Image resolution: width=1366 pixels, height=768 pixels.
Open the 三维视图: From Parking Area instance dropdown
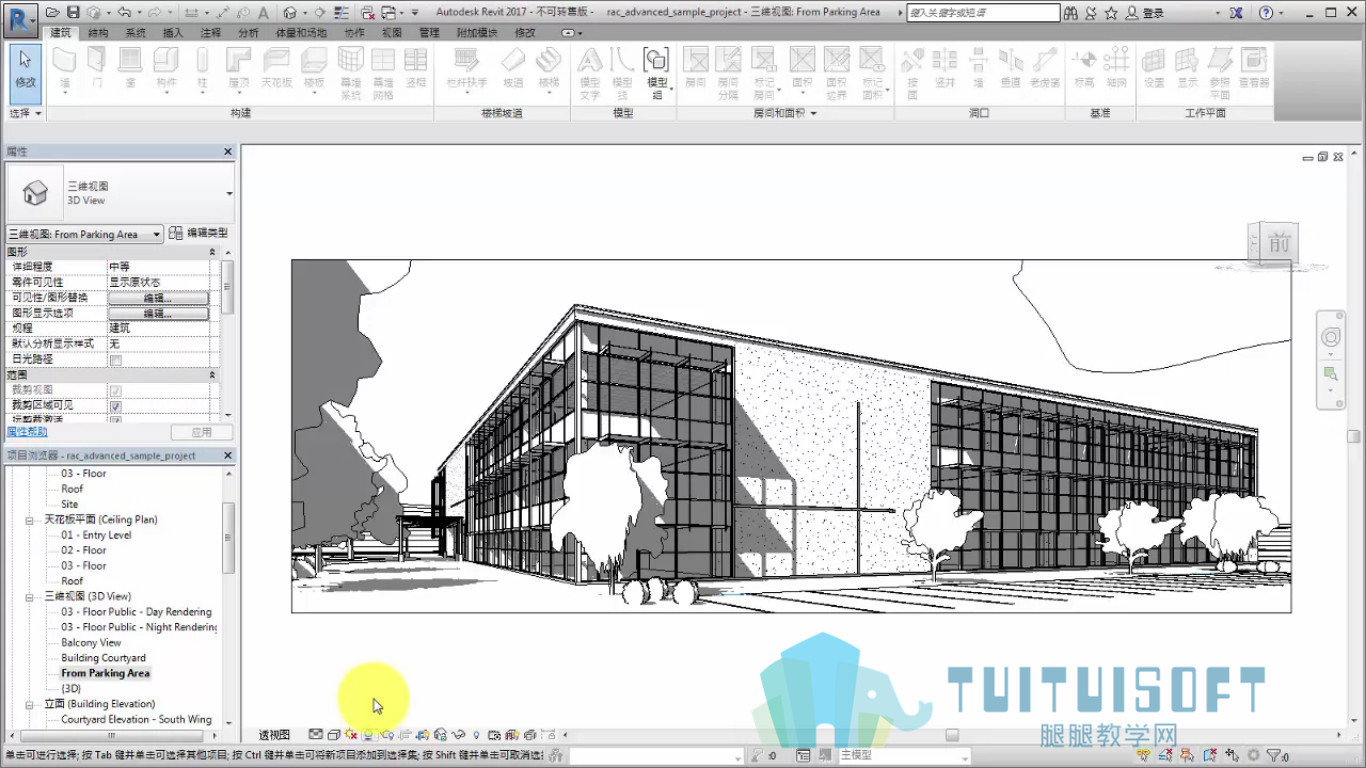pos(157,234)
